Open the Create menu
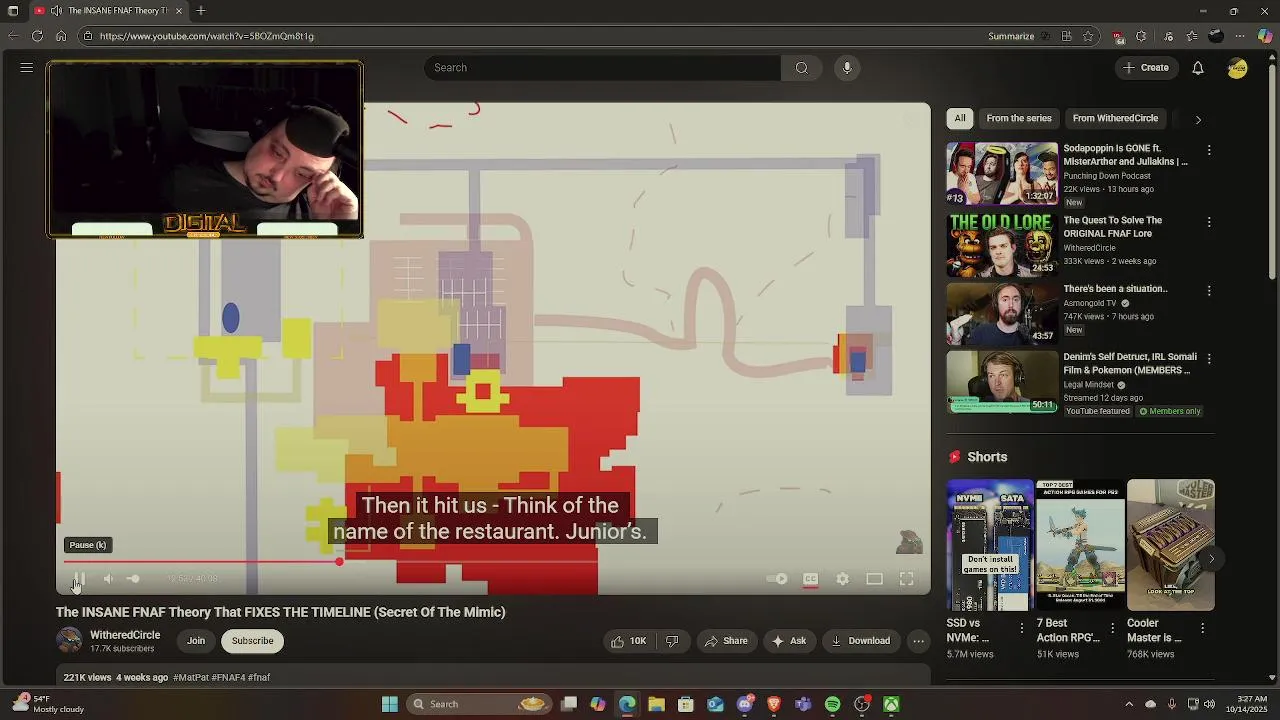This screenshot has width=1280, height=720. click(1146, 68)
